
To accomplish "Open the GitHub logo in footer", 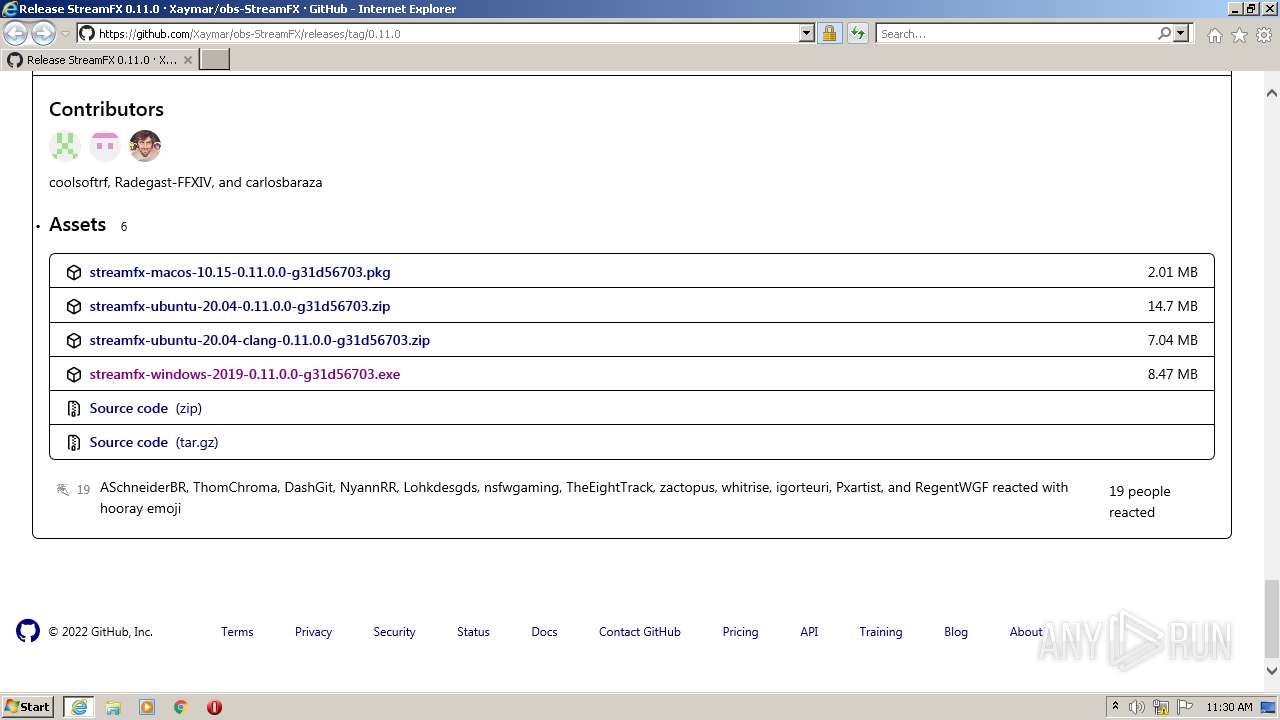I will click(28, 631).
